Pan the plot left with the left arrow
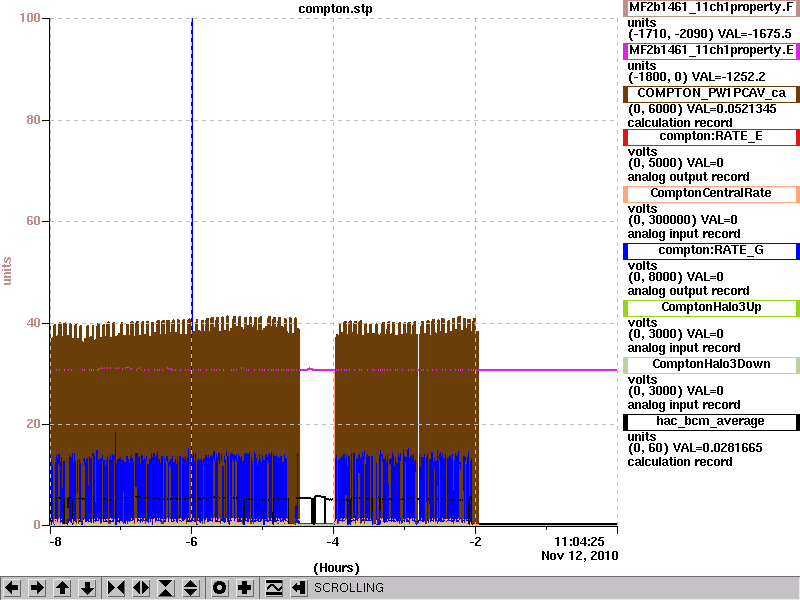Screen dimensions: 800x600 pyautogui.click(x=12, y=588)
